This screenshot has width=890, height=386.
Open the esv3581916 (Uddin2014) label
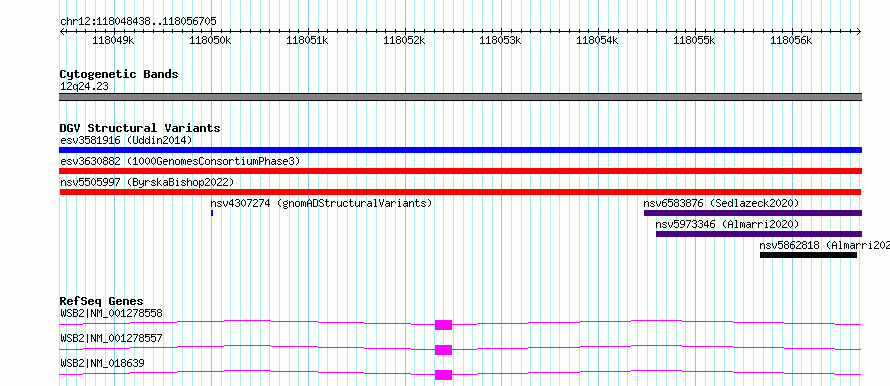[126, 140]
